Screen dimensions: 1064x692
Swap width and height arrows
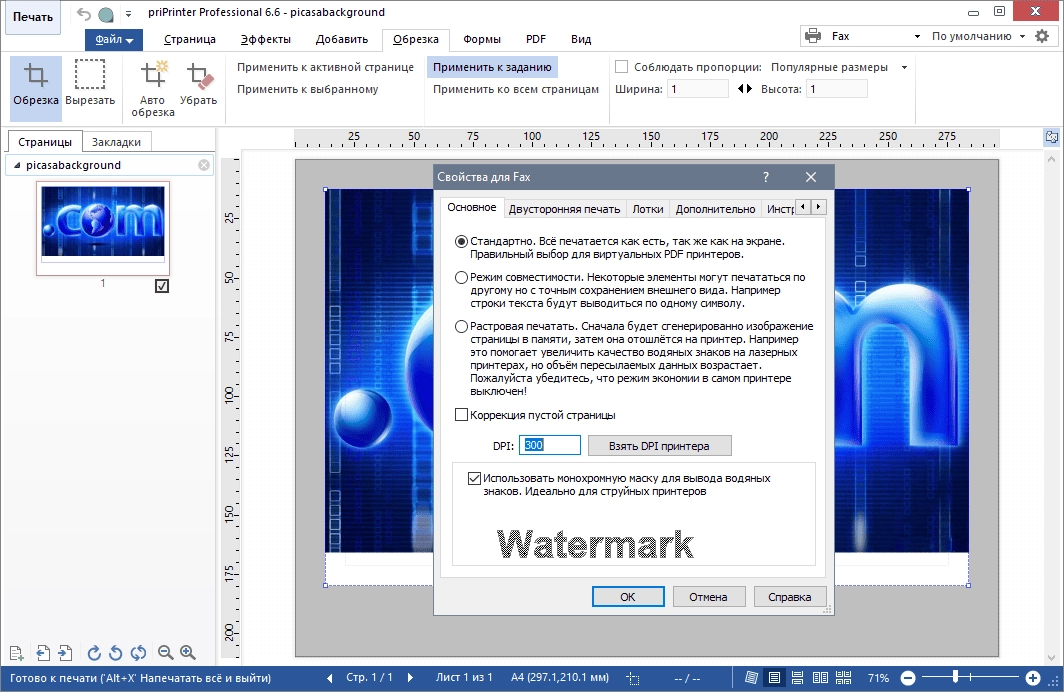click(745, 89)
